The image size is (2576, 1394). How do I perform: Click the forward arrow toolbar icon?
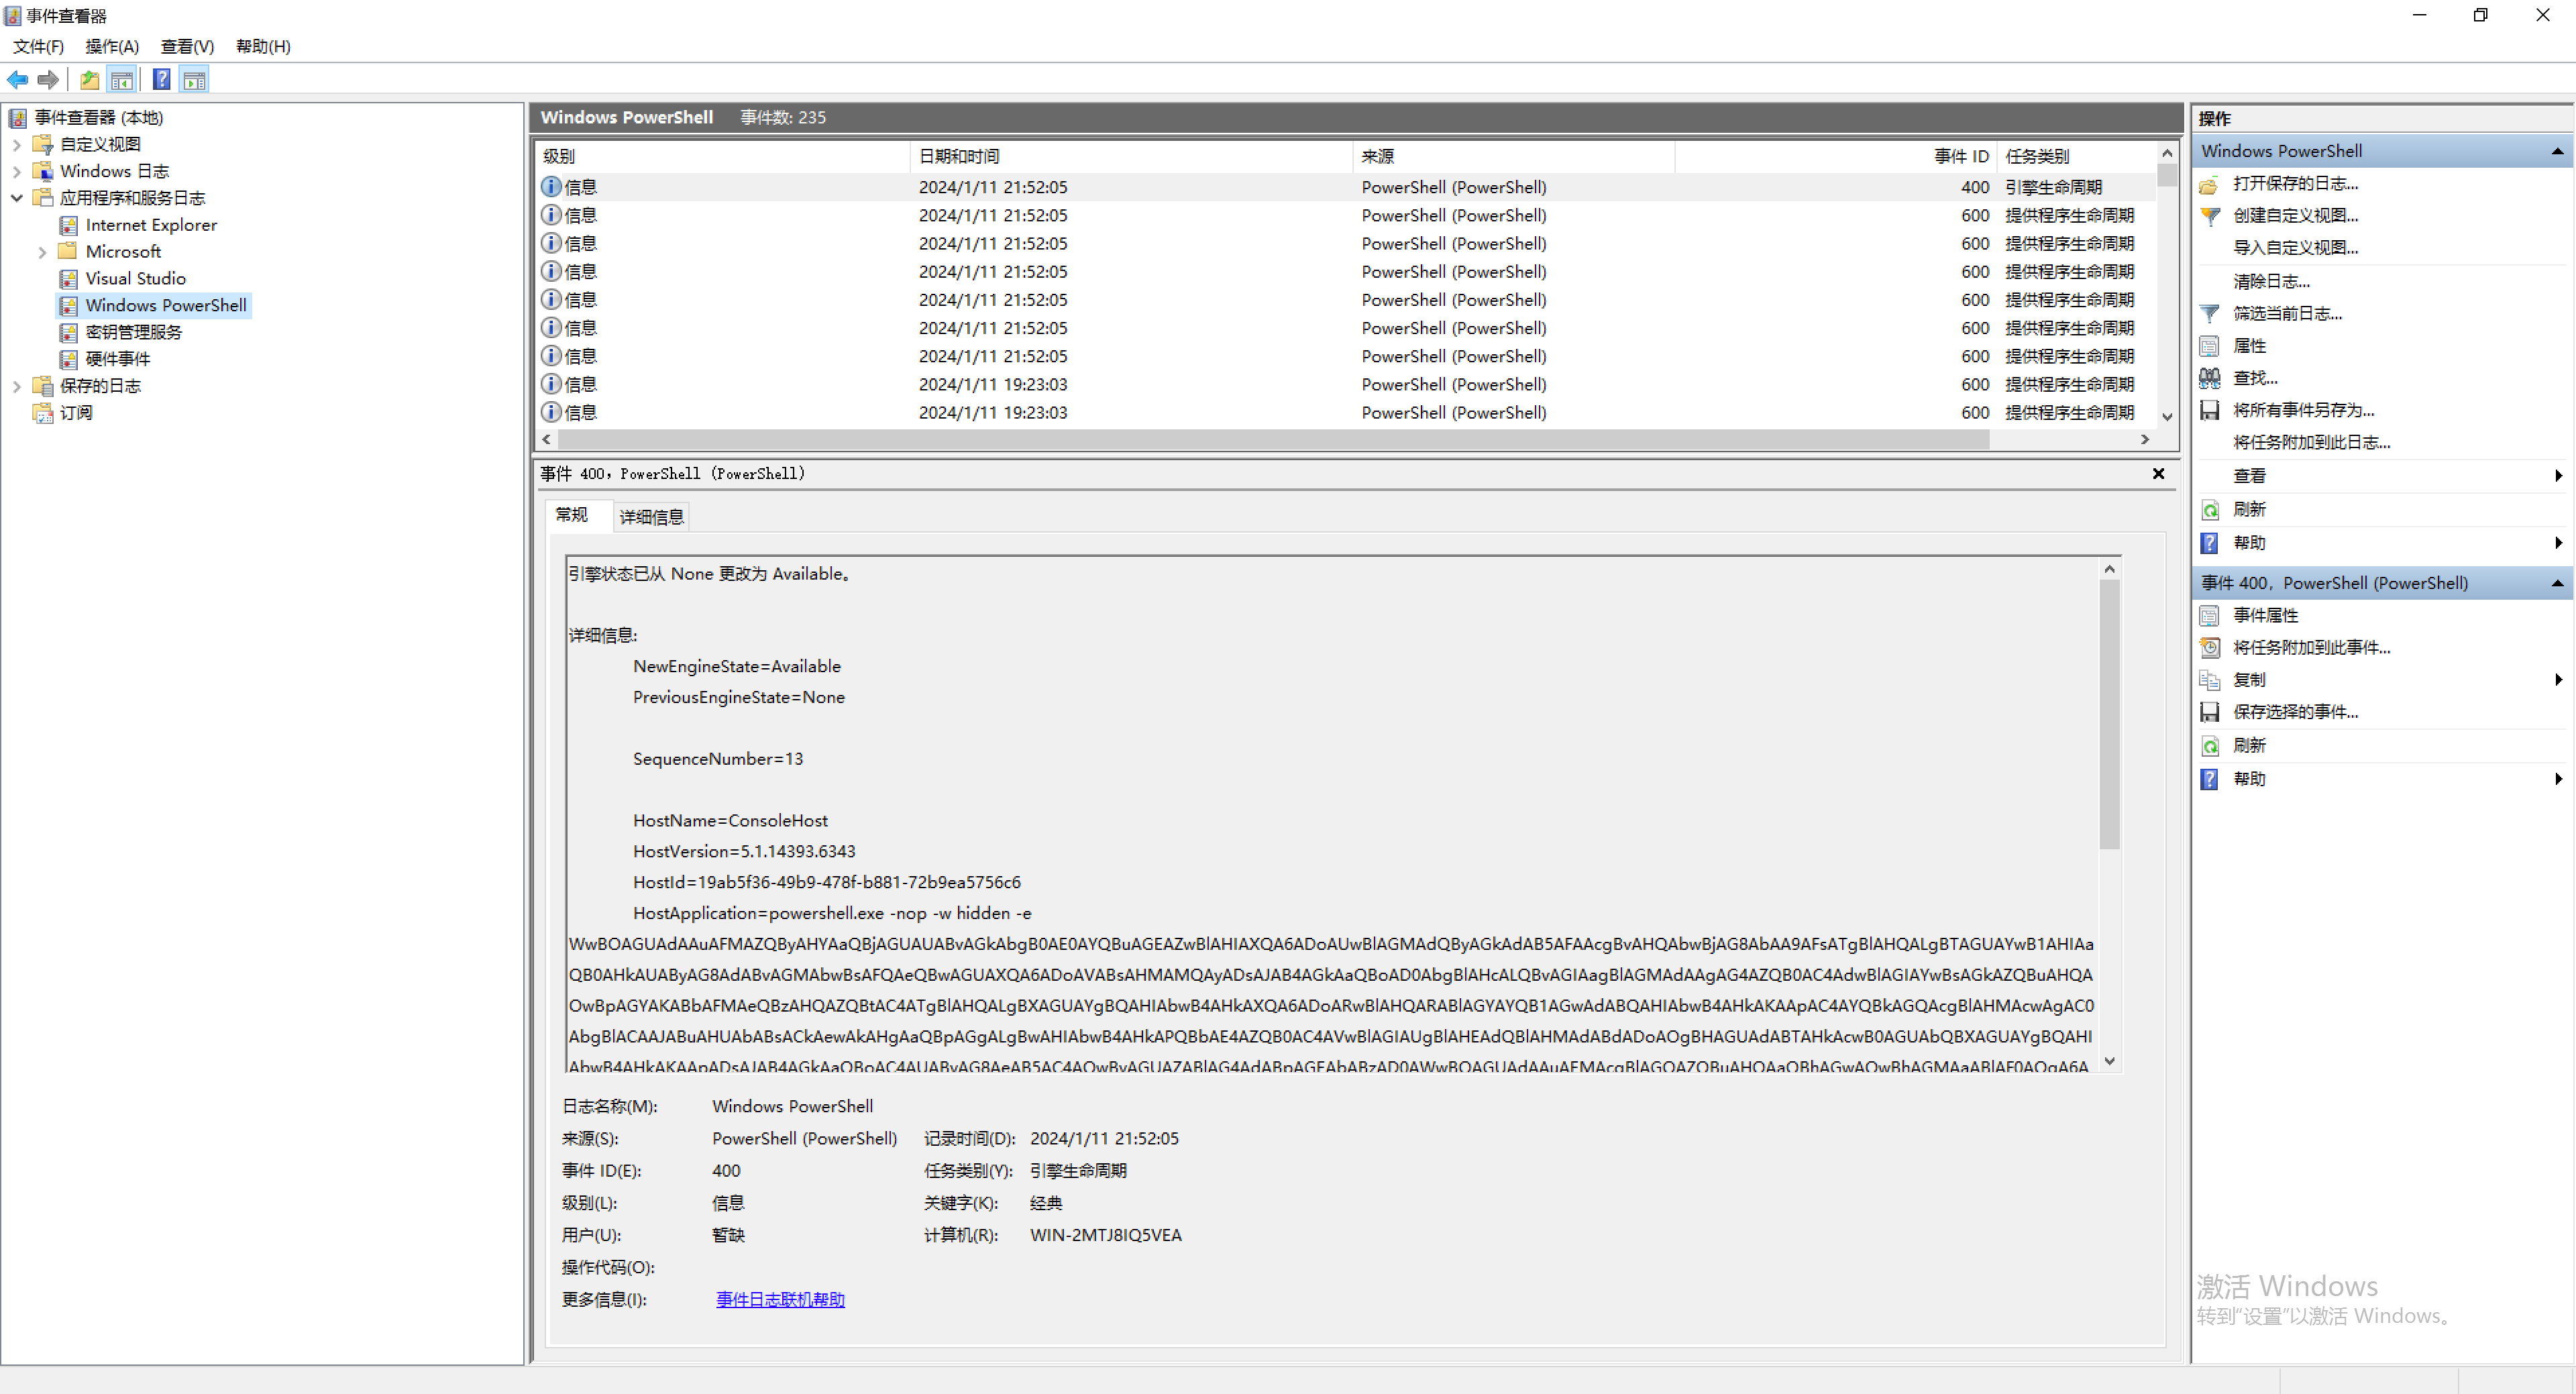(47, 80)
